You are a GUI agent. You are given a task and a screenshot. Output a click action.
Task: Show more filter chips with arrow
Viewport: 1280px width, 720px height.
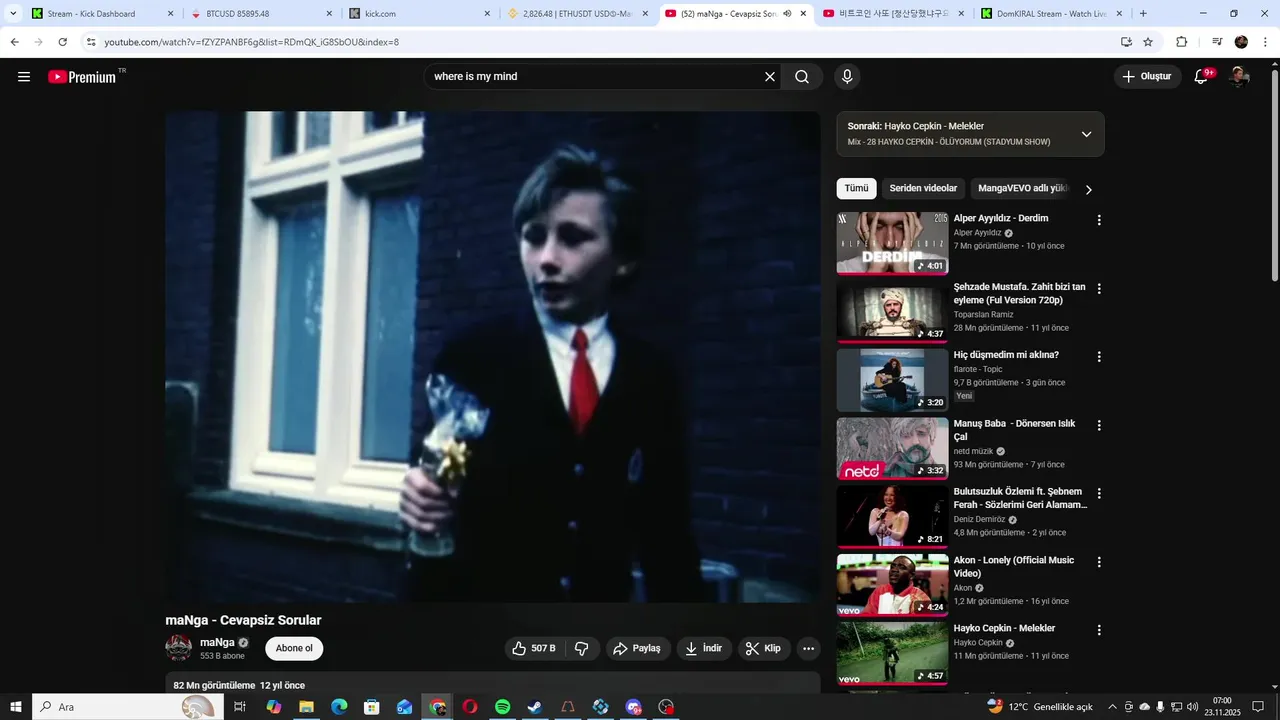click(1089, 189)
